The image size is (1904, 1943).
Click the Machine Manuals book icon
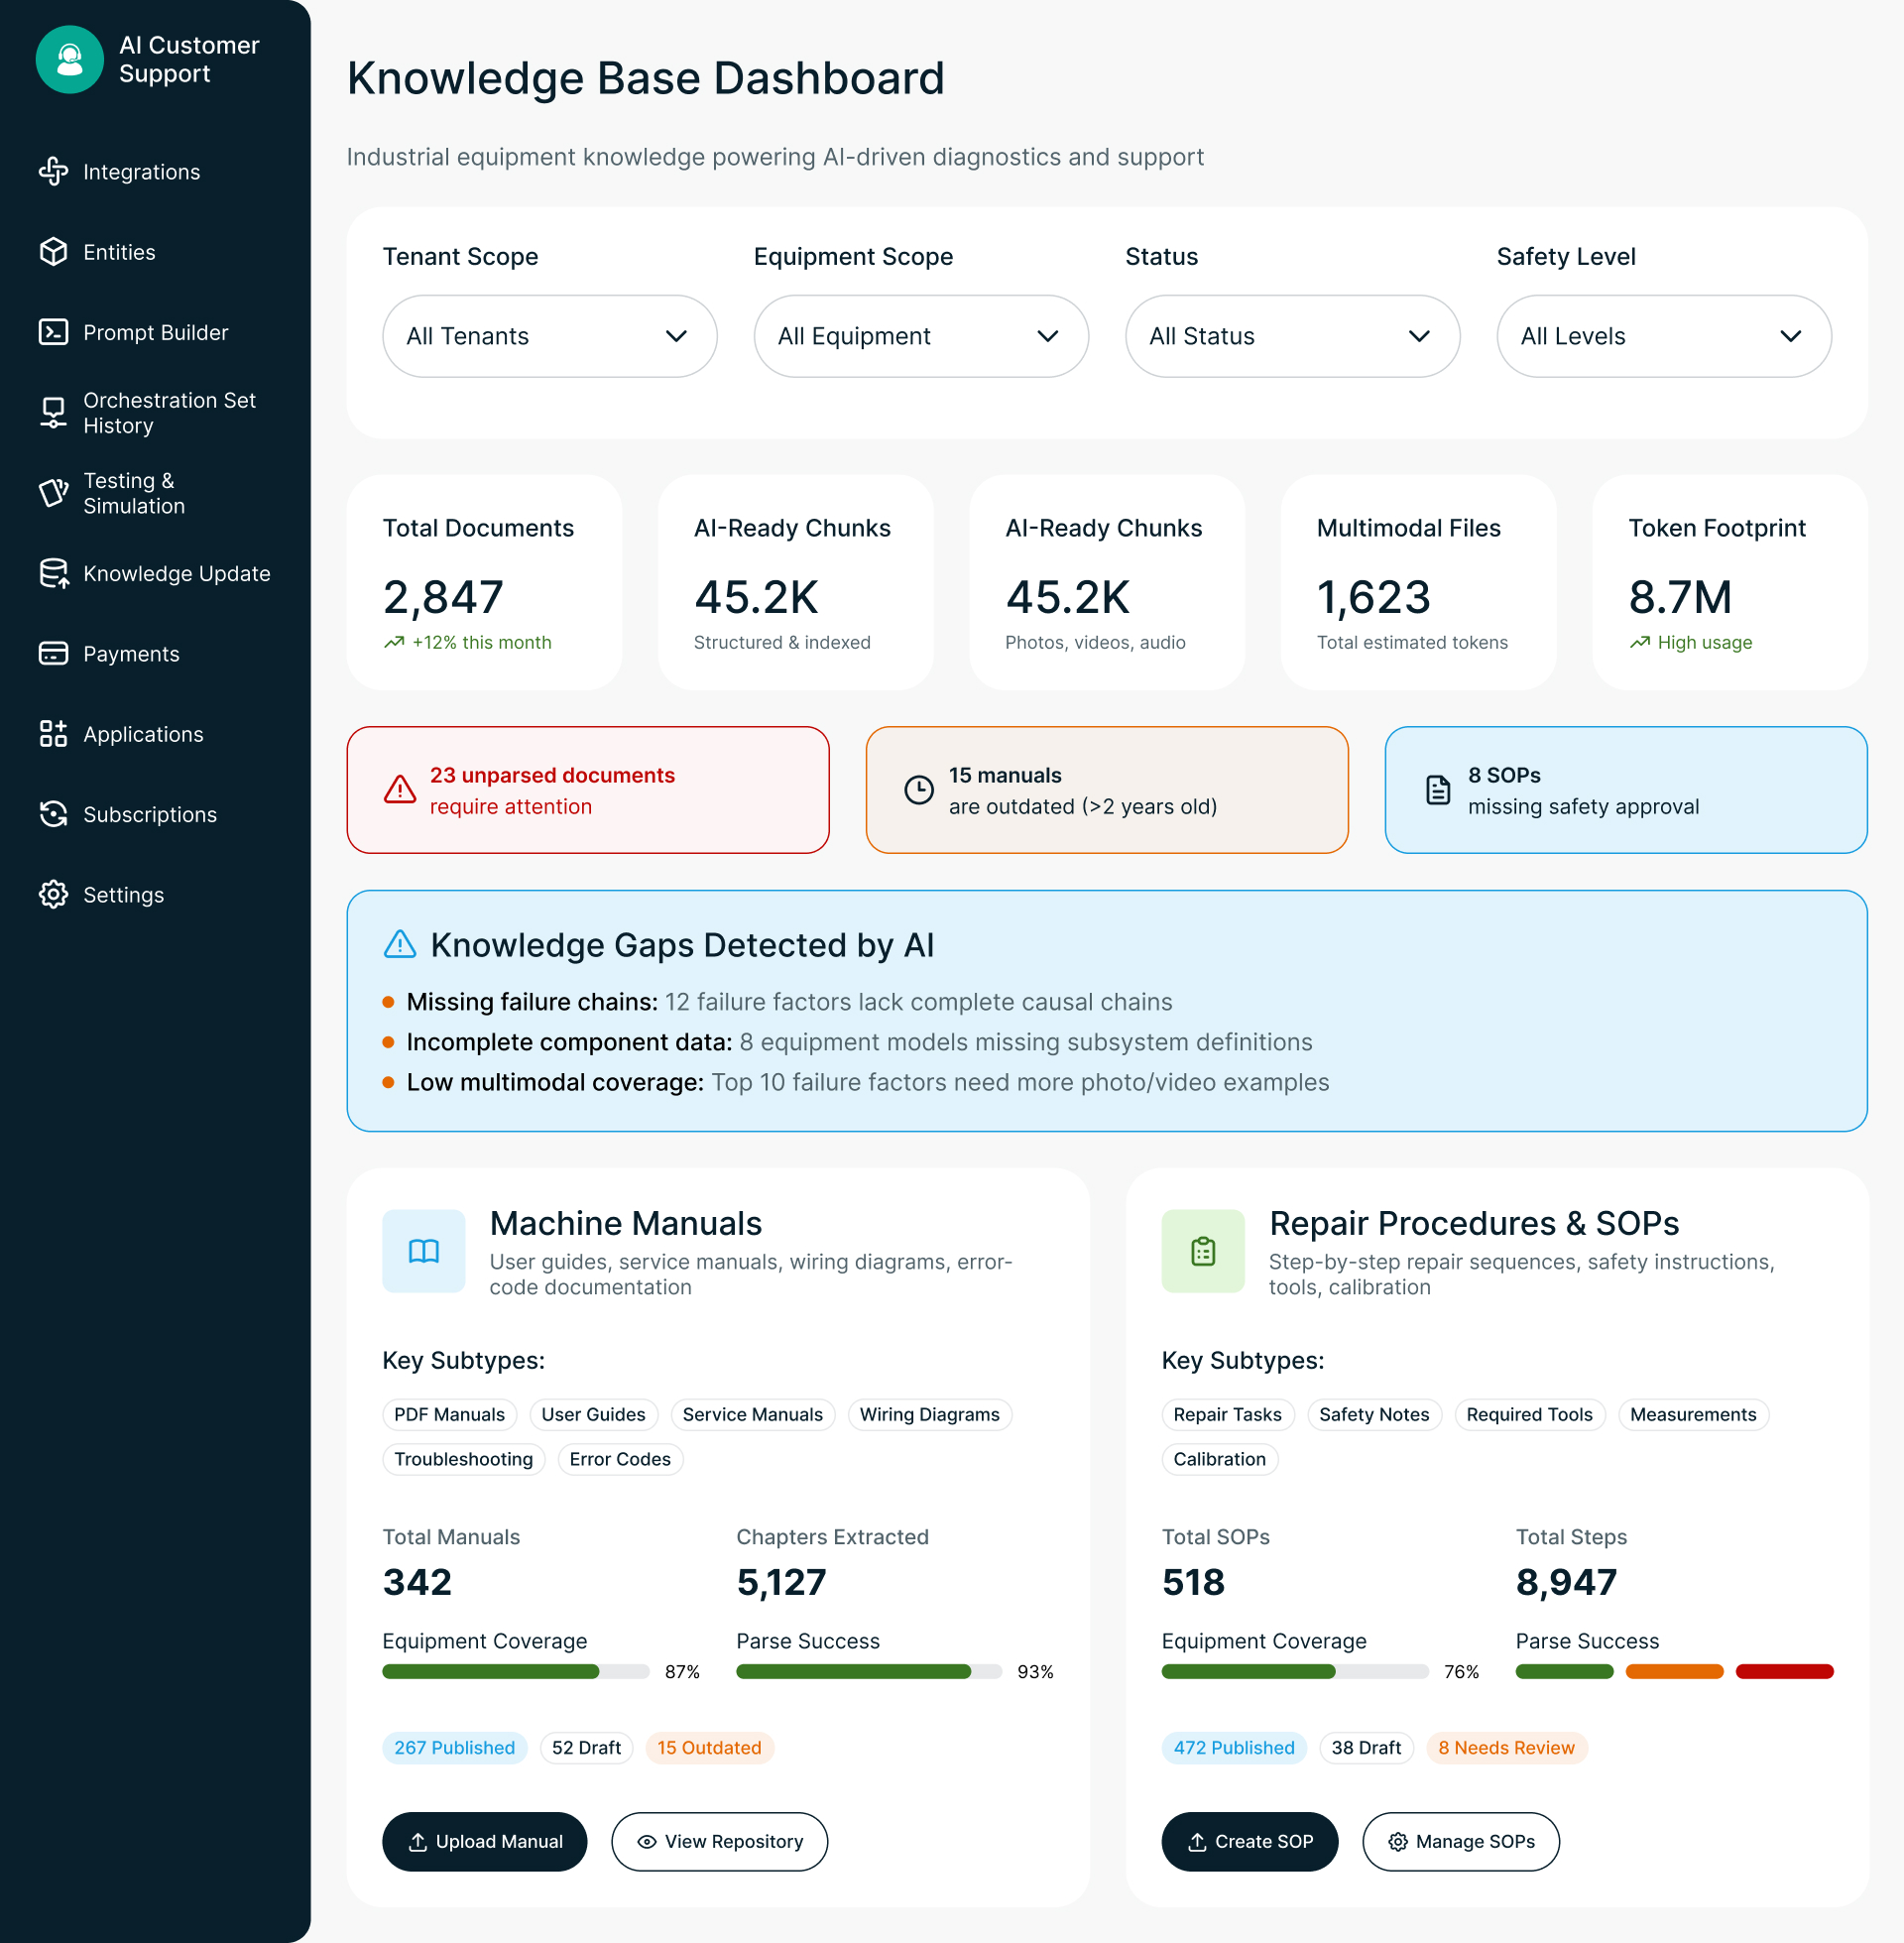click(x=423, y=1251)
